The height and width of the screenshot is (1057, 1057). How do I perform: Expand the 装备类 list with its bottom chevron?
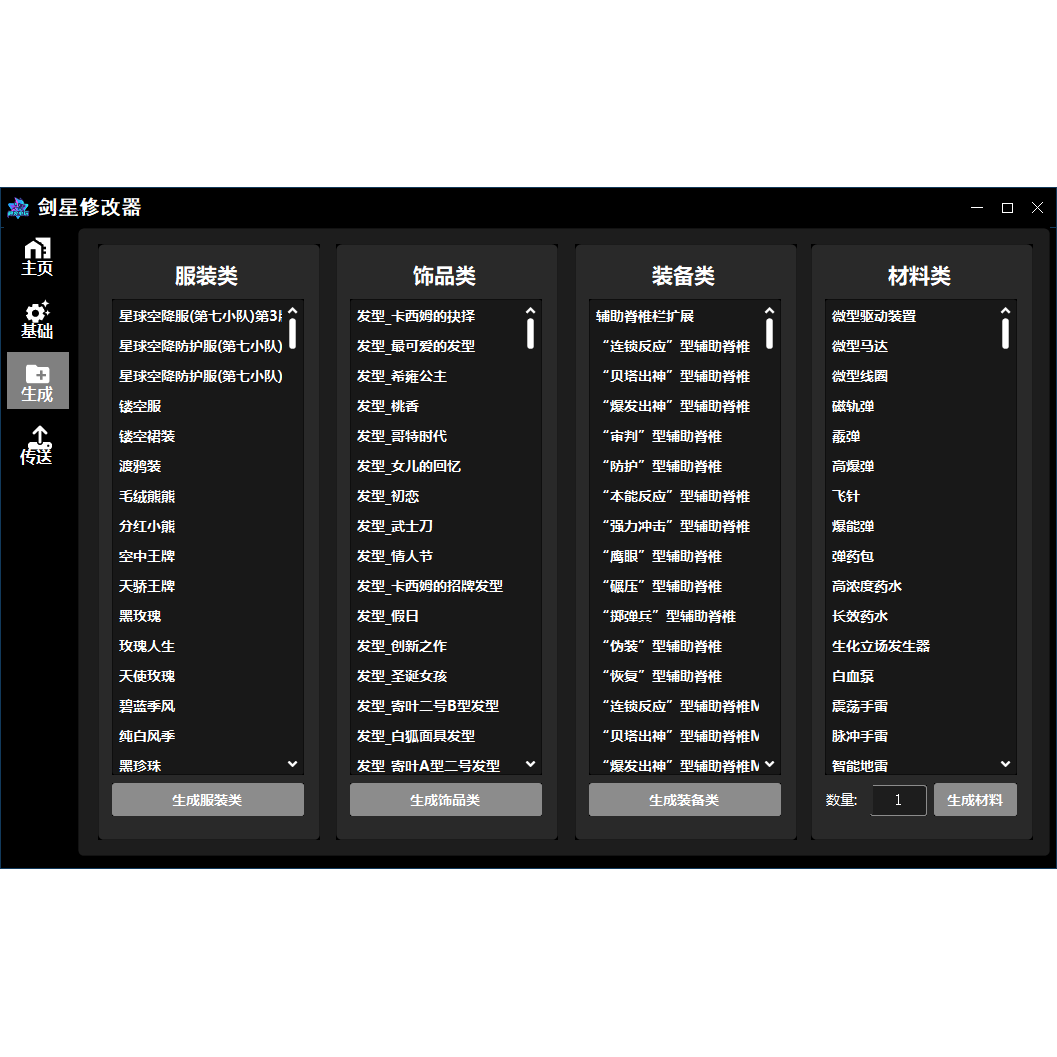tap(769, 765)
